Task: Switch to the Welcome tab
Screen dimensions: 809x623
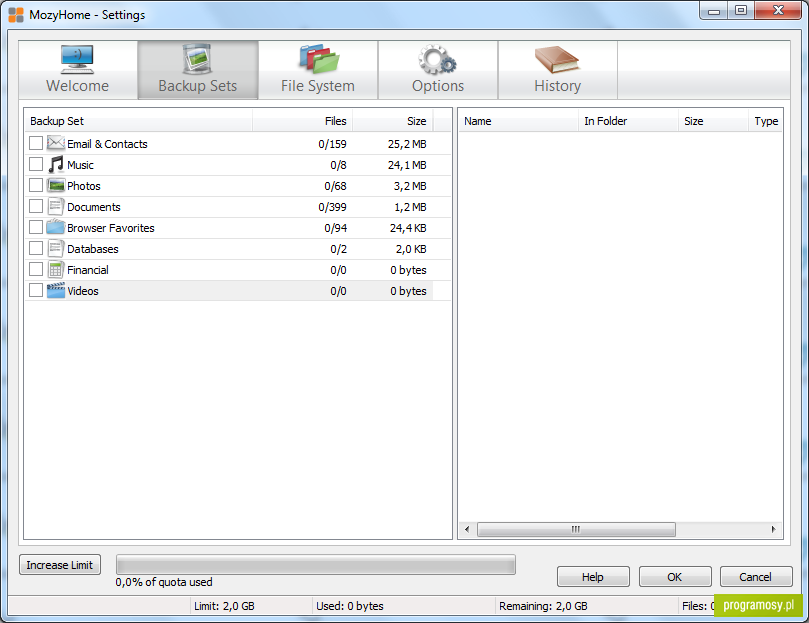Action: (77, 70)
